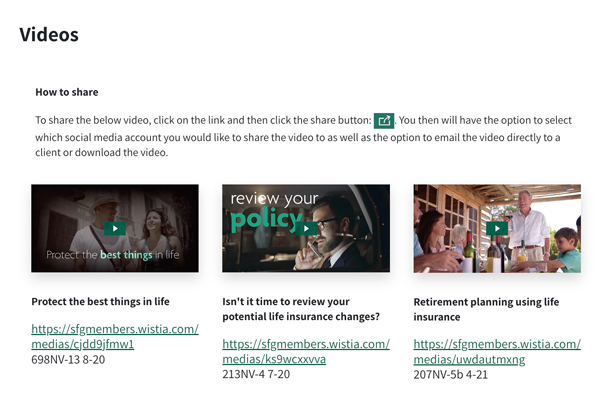Open the wistia link ending in ks9wcxxvva
This screenshot has width=604, height=400.
[x=306, y=351]
